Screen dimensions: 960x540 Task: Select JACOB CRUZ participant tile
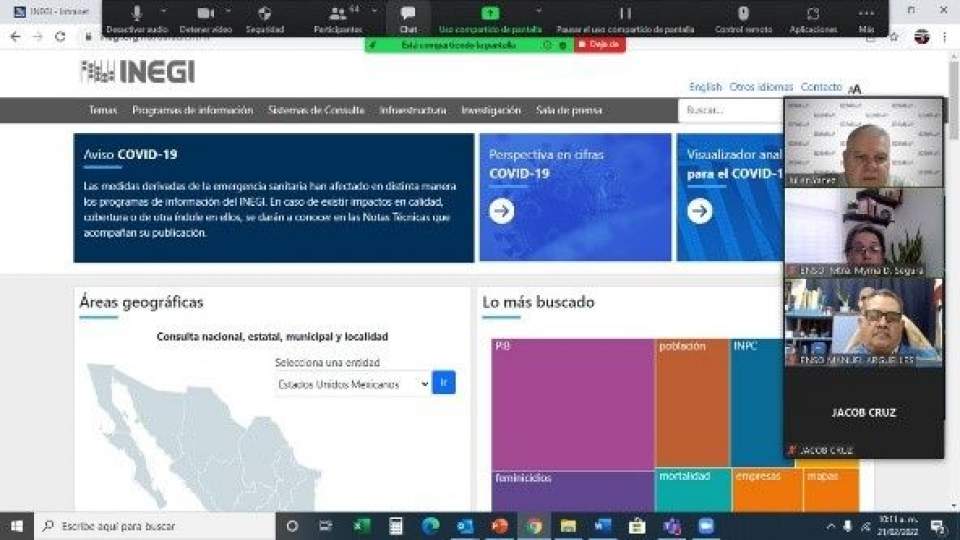tap(864, 413)
